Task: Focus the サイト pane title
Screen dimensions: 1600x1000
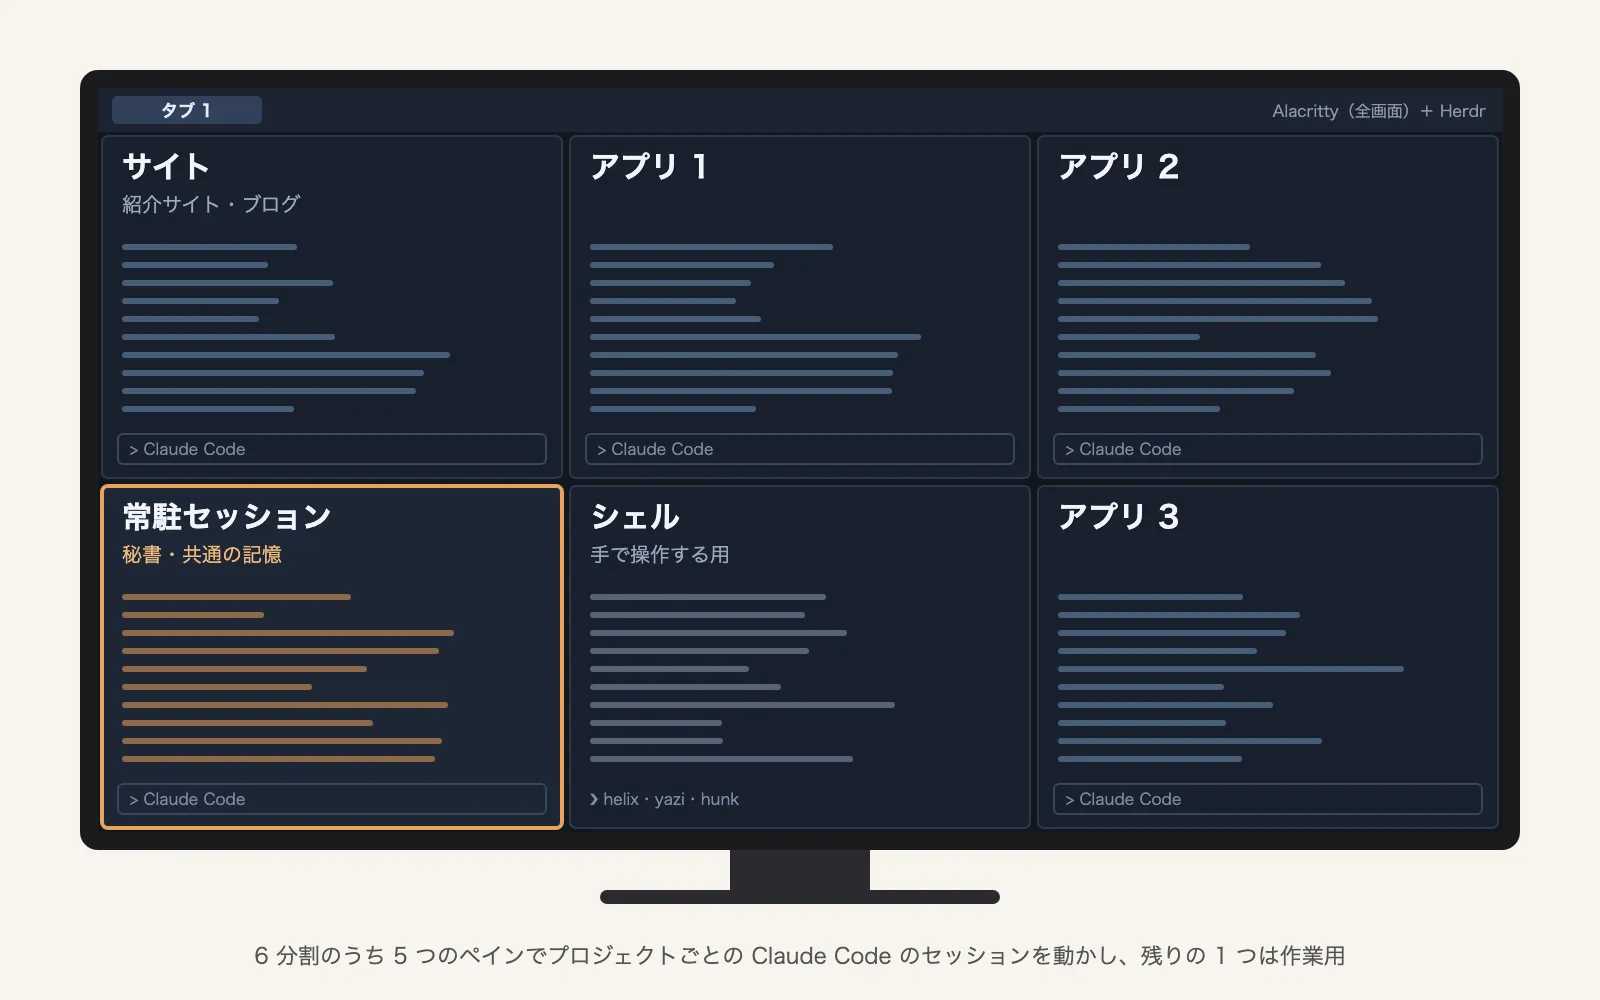Action: (x=166, y=166)
